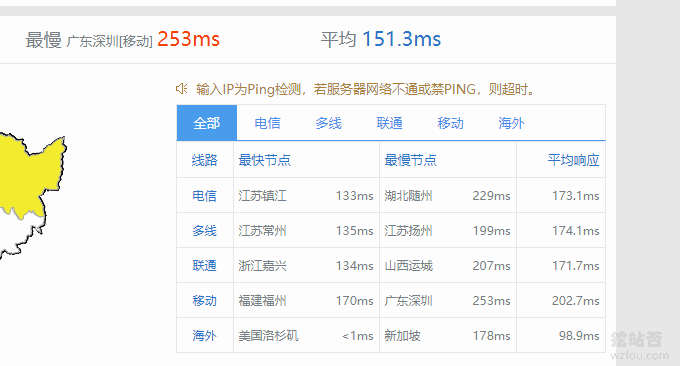Click the 最慢节点 column header
Image resolution: width=680 pixels, height=366 pixels.
point(410,160)
